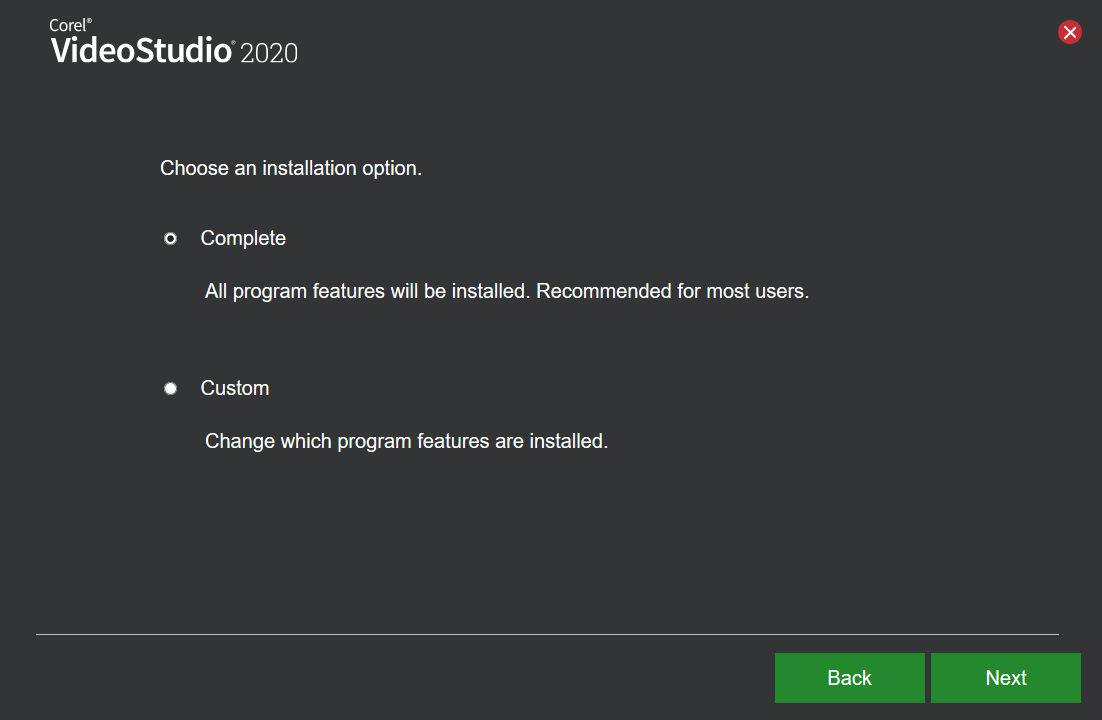Go back with the Back button
The width and height of the screenshot is (1102, 720).
[850, 678]
